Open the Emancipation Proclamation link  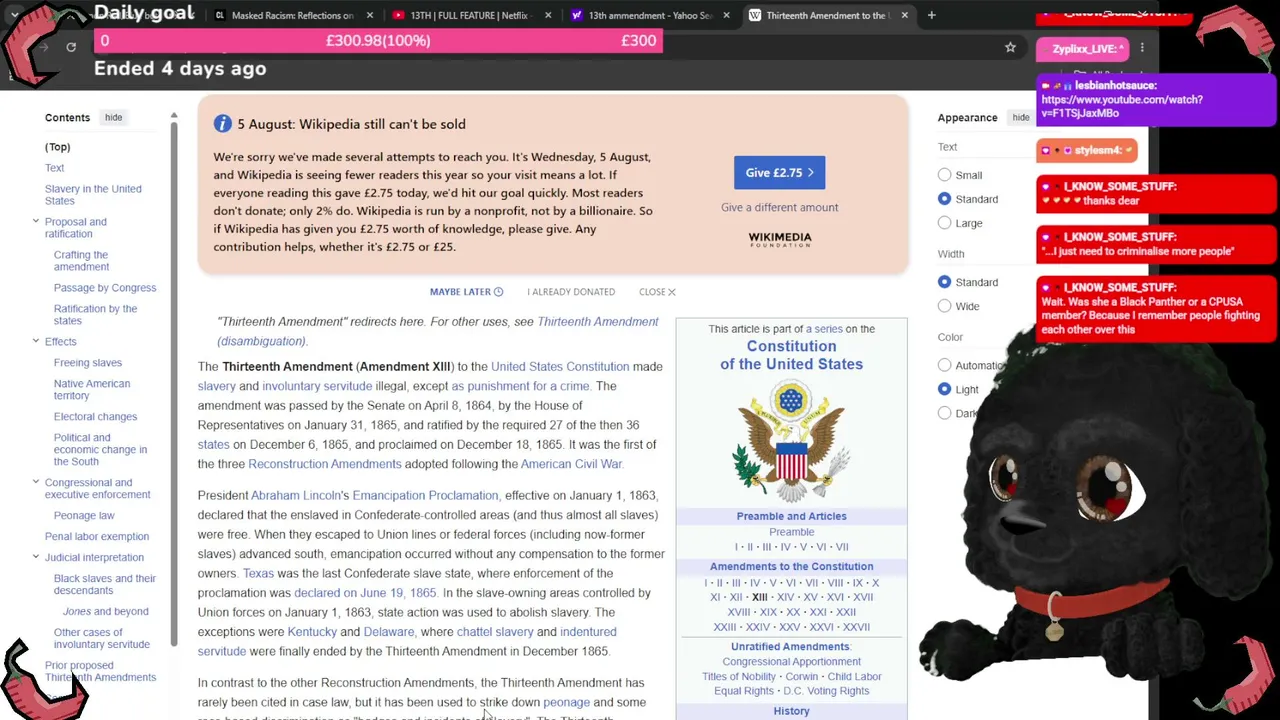425,496
